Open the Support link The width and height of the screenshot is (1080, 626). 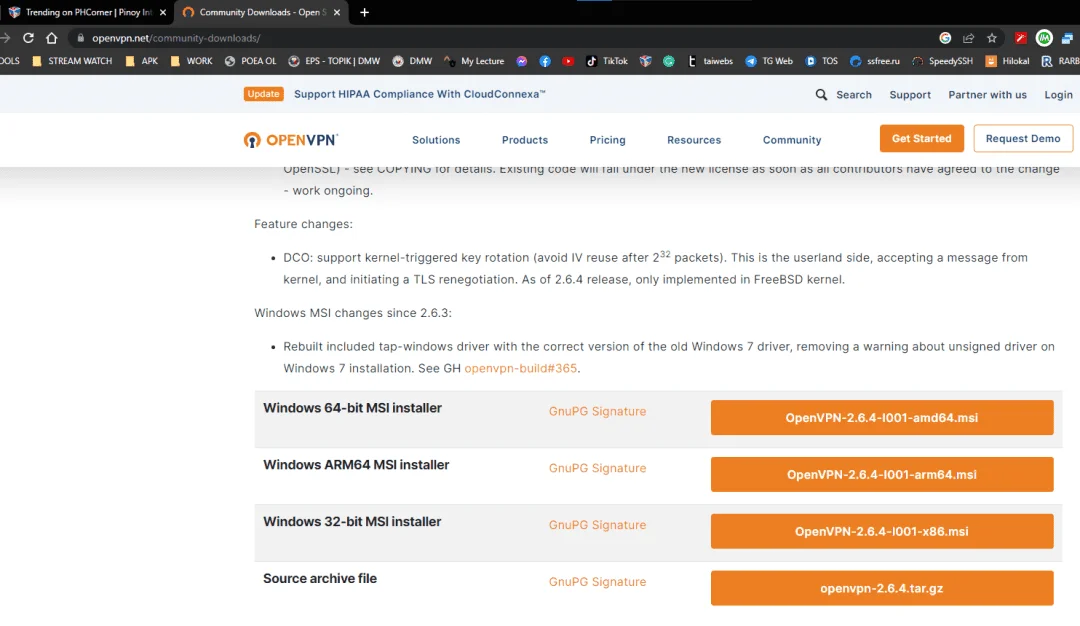coord(910,95)
